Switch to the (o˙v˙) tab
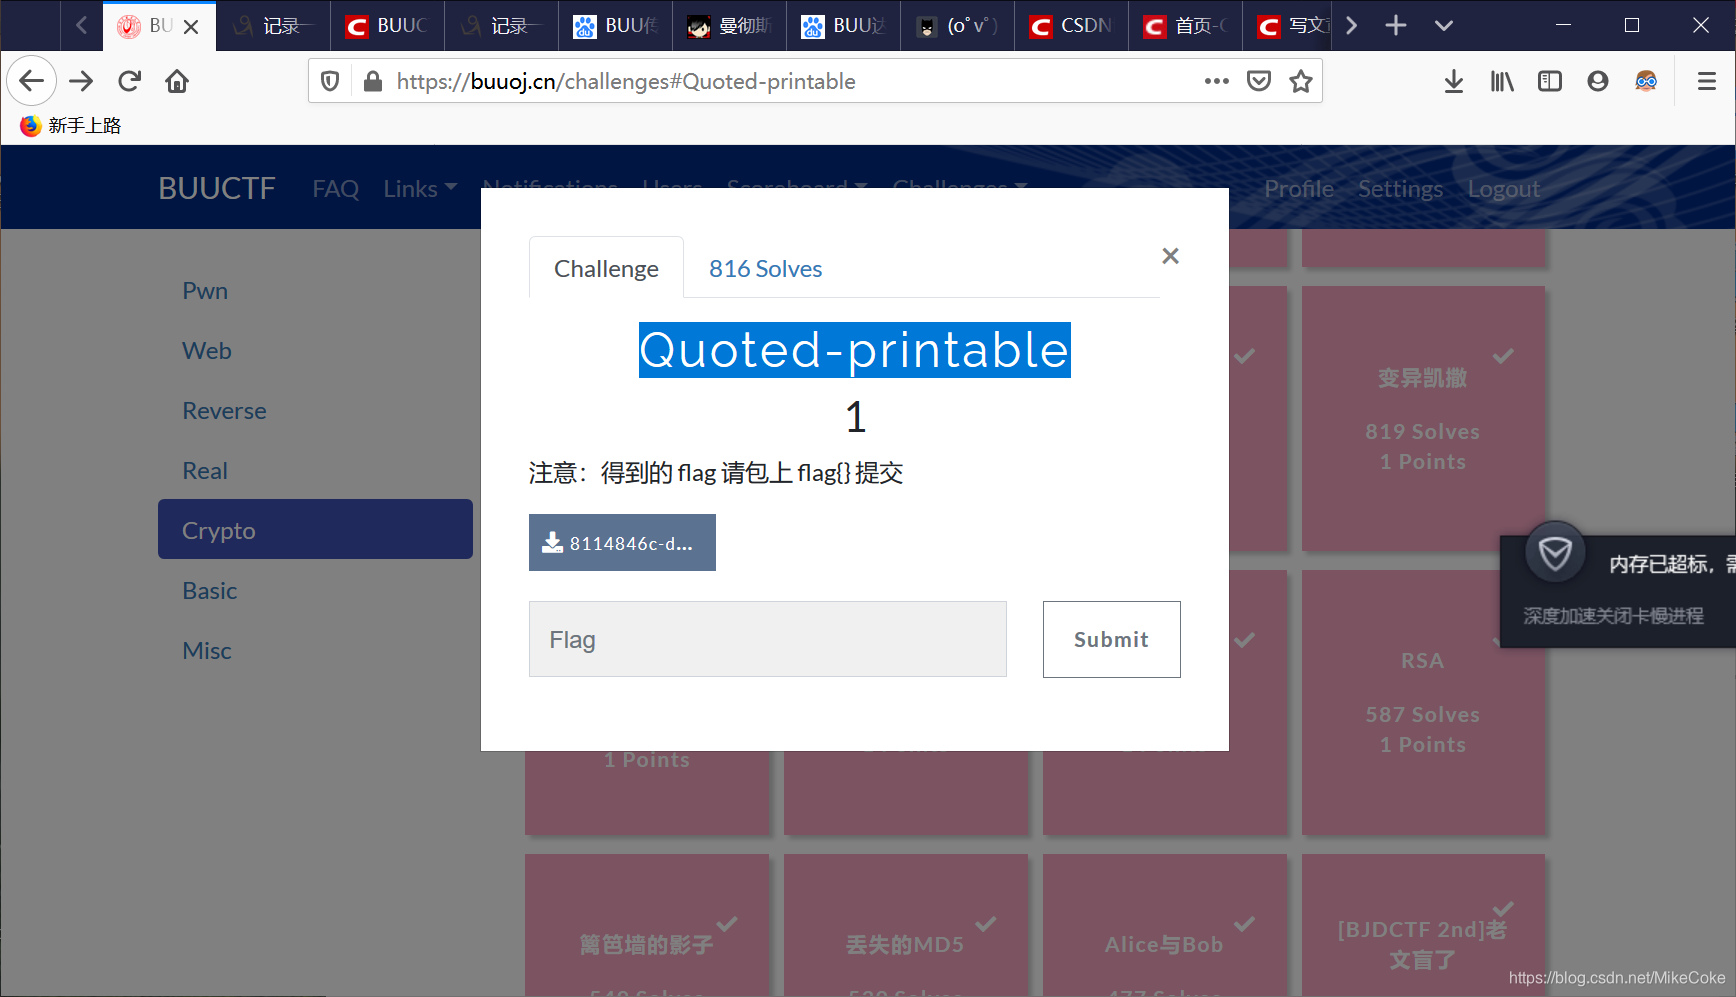This screenshot has height=997, width=1736. tap(958, 26)
